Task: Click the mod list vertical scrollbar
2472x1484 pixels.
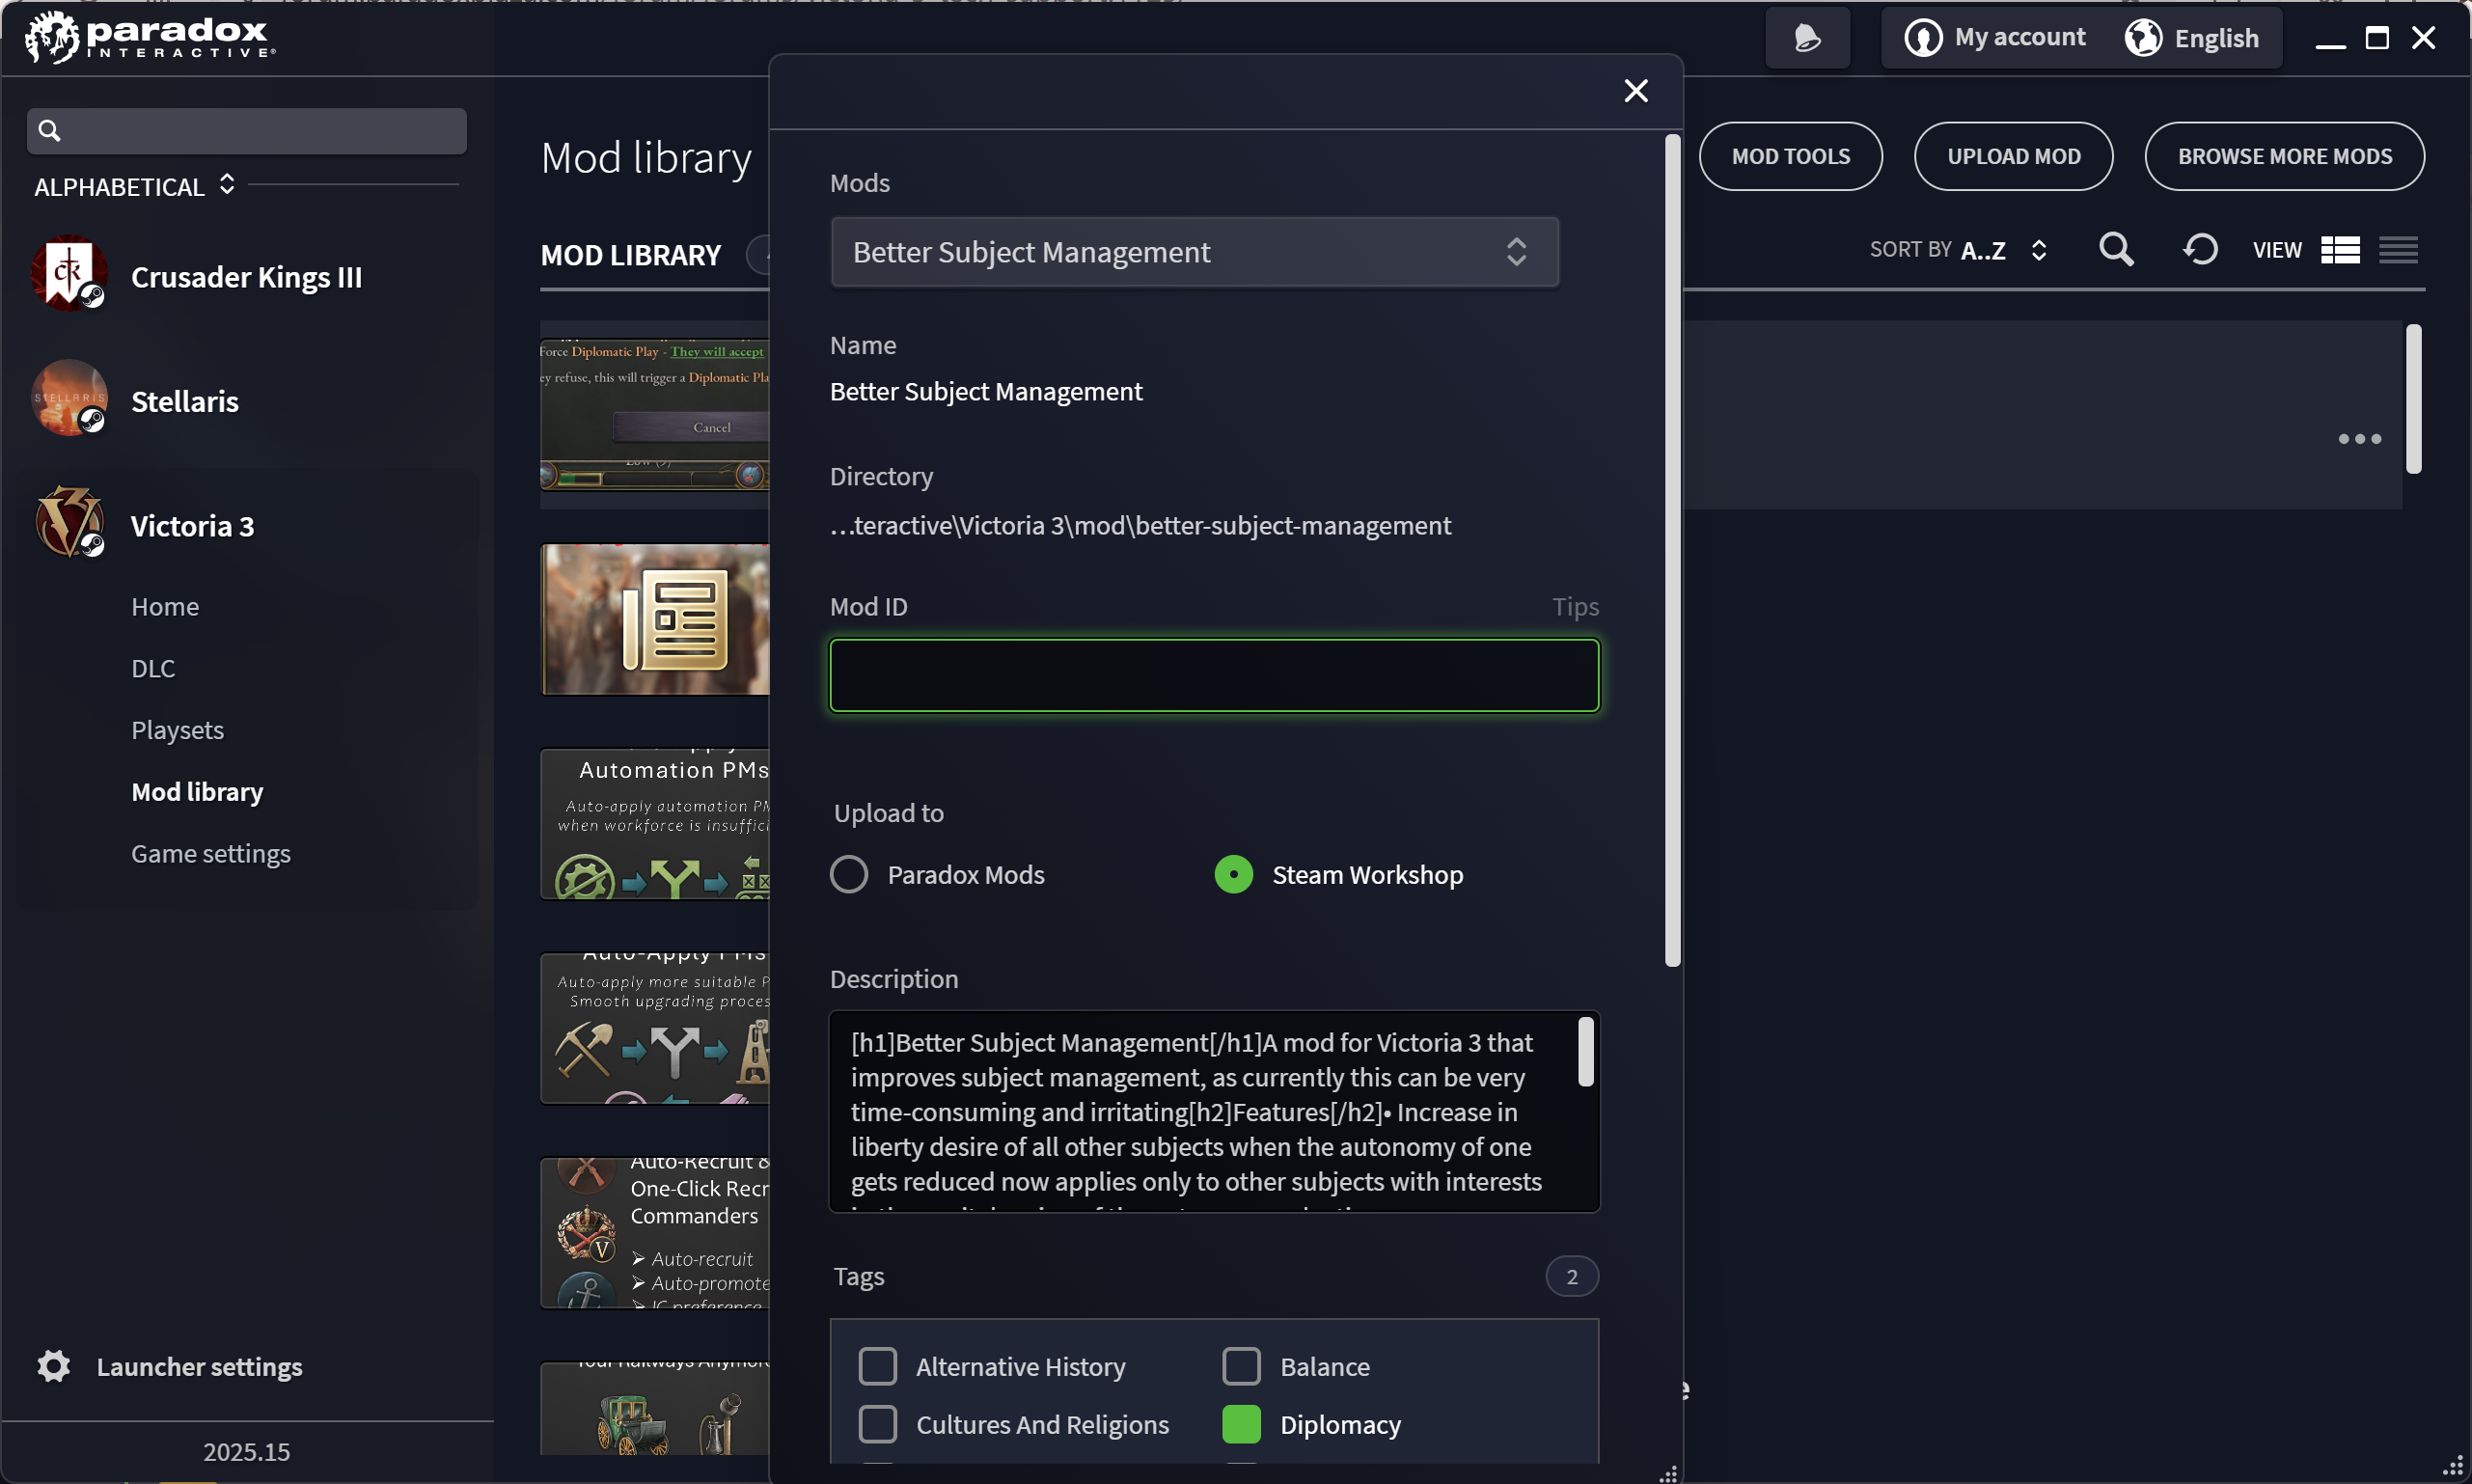Action: [2414, 399]
